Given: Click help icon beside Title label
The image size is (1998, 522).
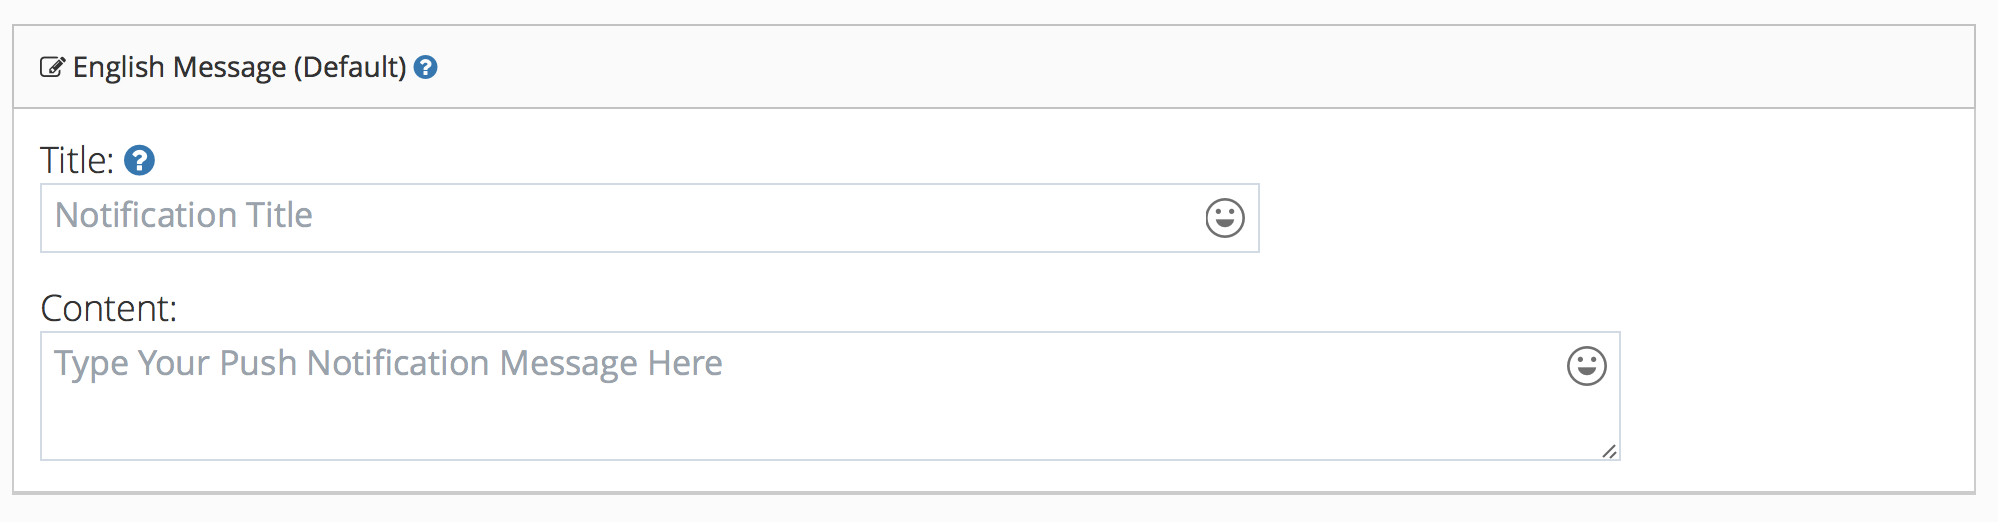Looking at the screenshot, I should point(139,160).
